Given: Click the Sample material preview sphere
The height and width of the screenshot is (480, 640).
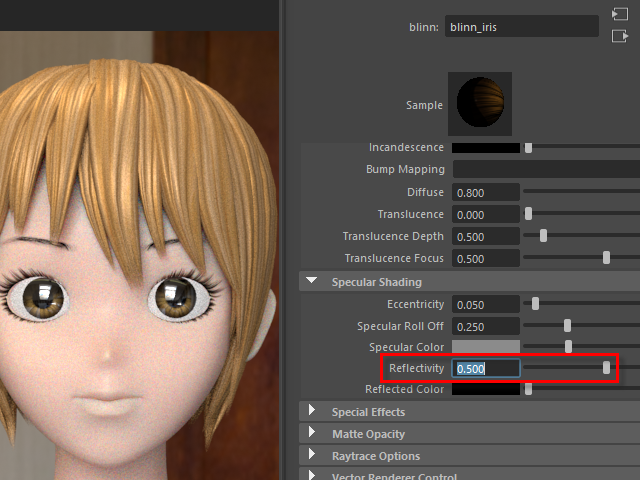Looking at the screenshot, I should [484, 104].
